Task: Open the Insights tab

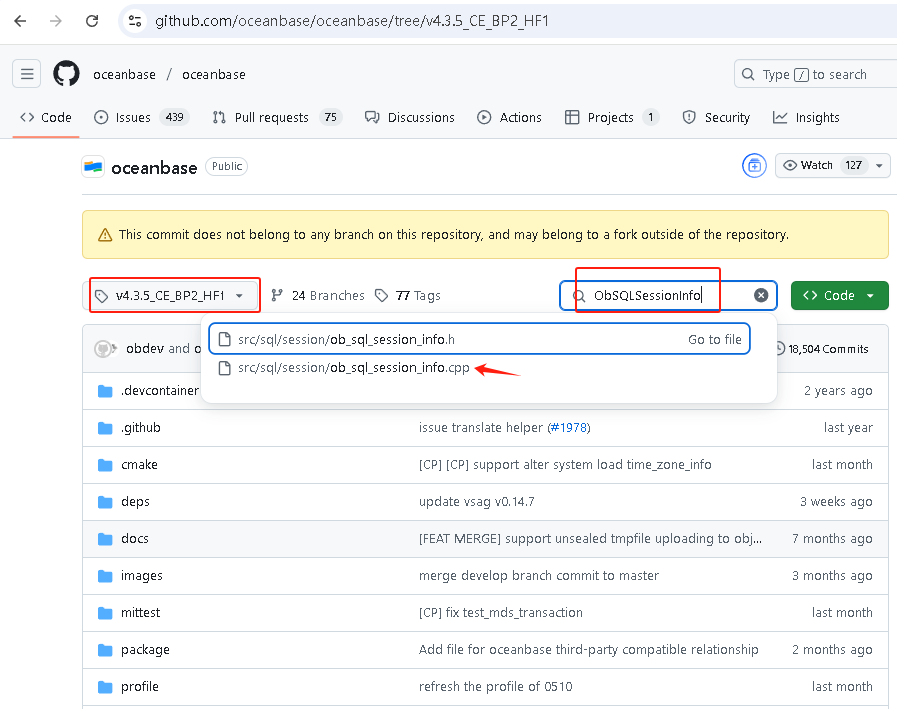Action: [806, 117]
